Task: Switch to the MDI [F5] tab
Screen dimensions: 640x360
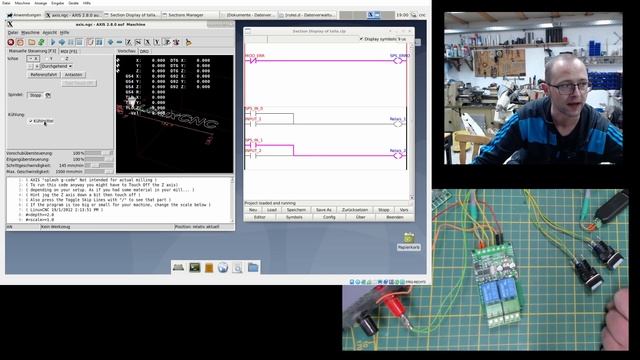Action: point(69,51)
